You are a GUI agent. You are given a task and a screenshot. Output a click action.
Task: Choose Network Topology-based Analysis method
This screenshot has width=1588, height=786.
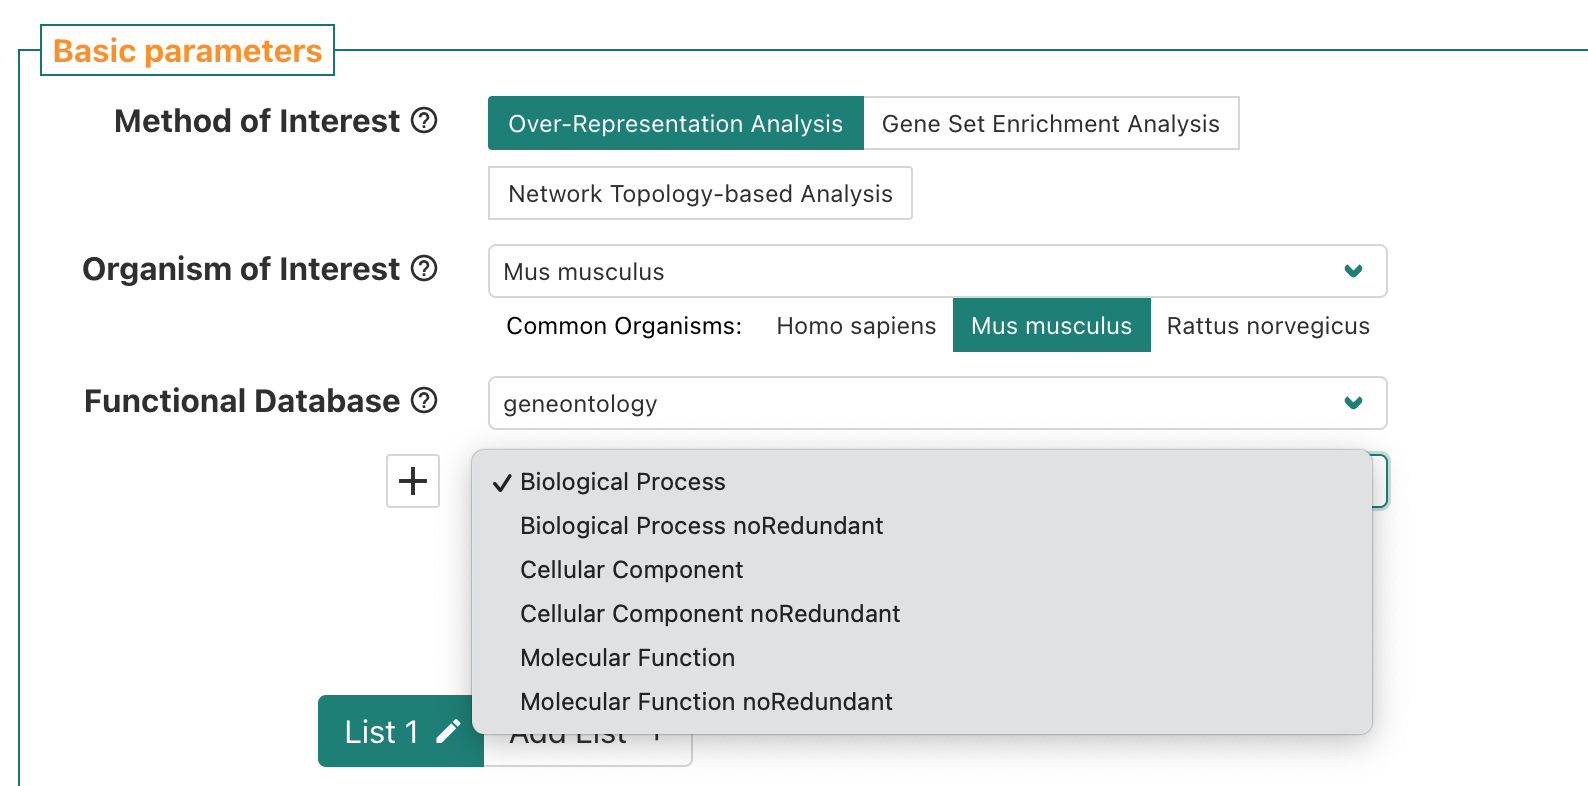[700, 193]
